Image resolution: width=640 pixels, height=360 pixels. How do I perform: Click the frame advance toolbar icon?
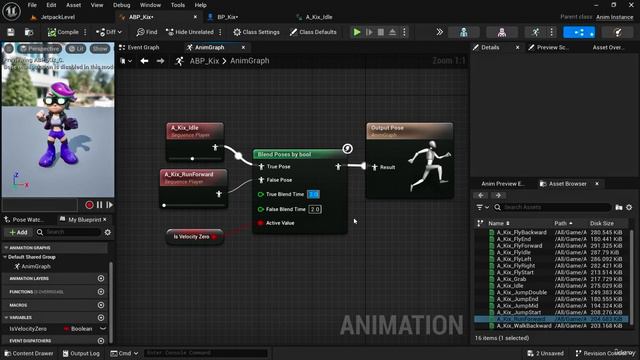pos(369,32)
